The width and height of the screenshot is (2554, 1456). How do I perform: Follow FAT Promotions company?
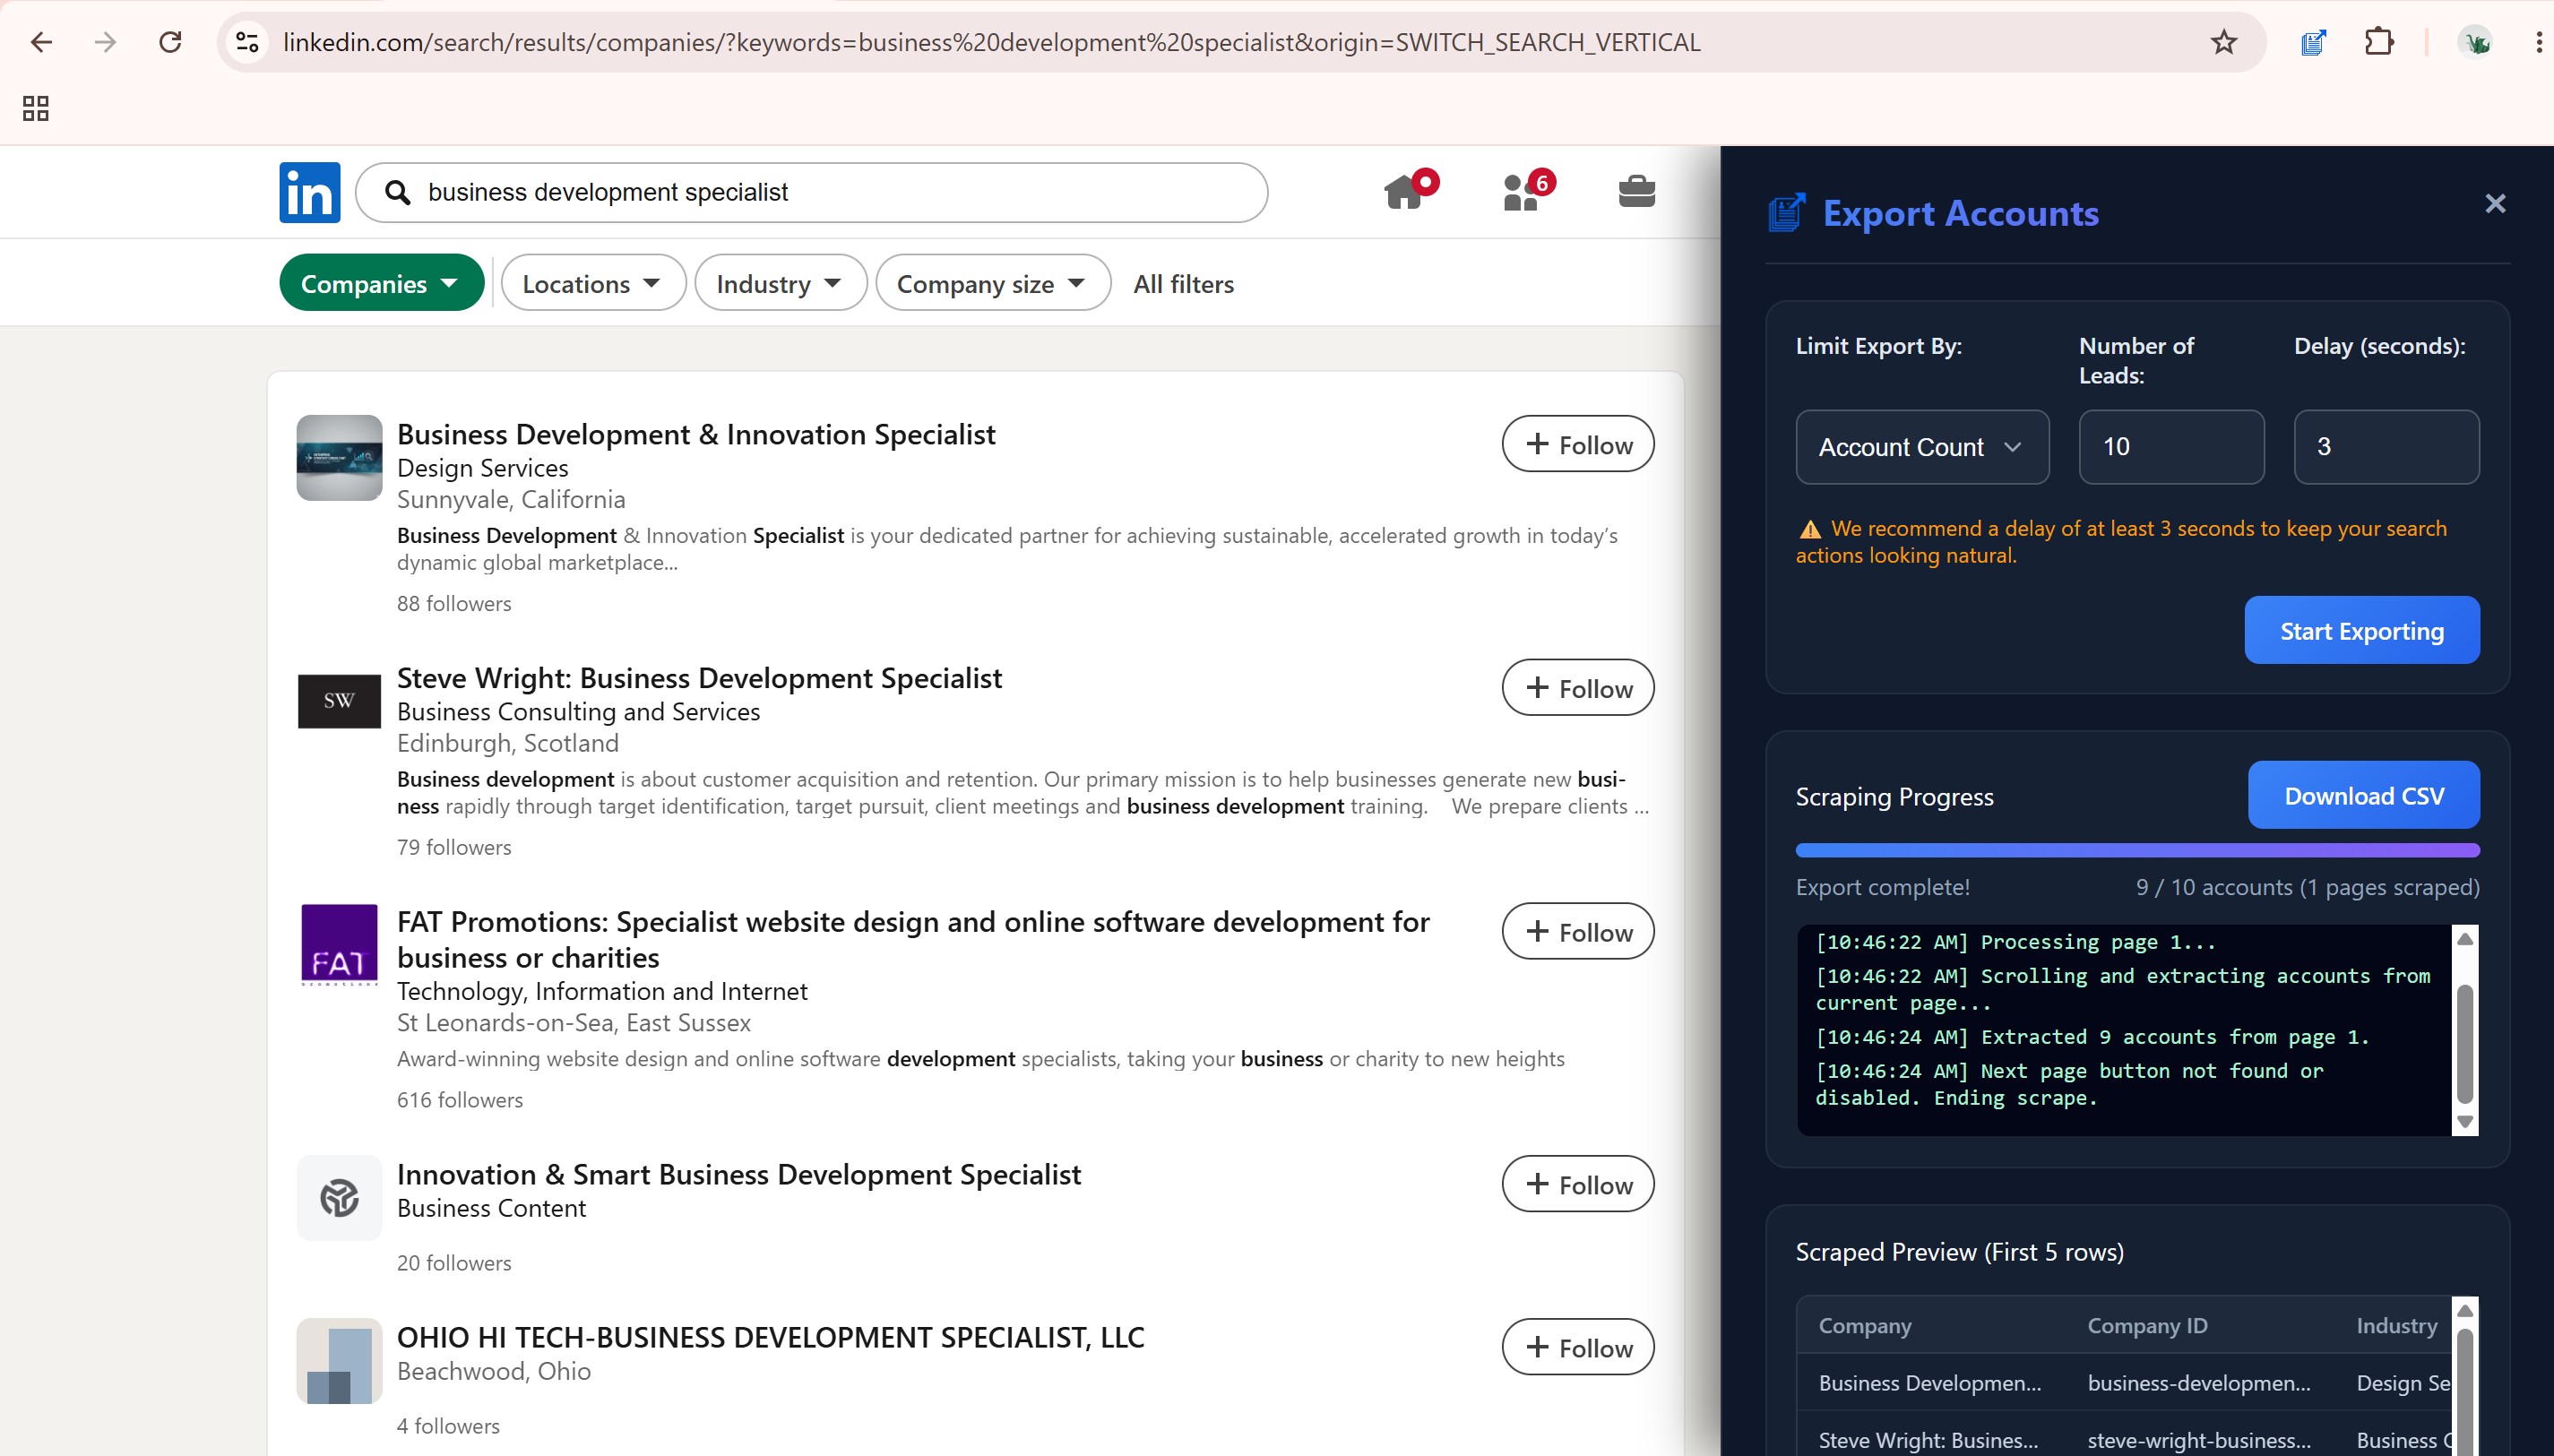coord(1577,931)
